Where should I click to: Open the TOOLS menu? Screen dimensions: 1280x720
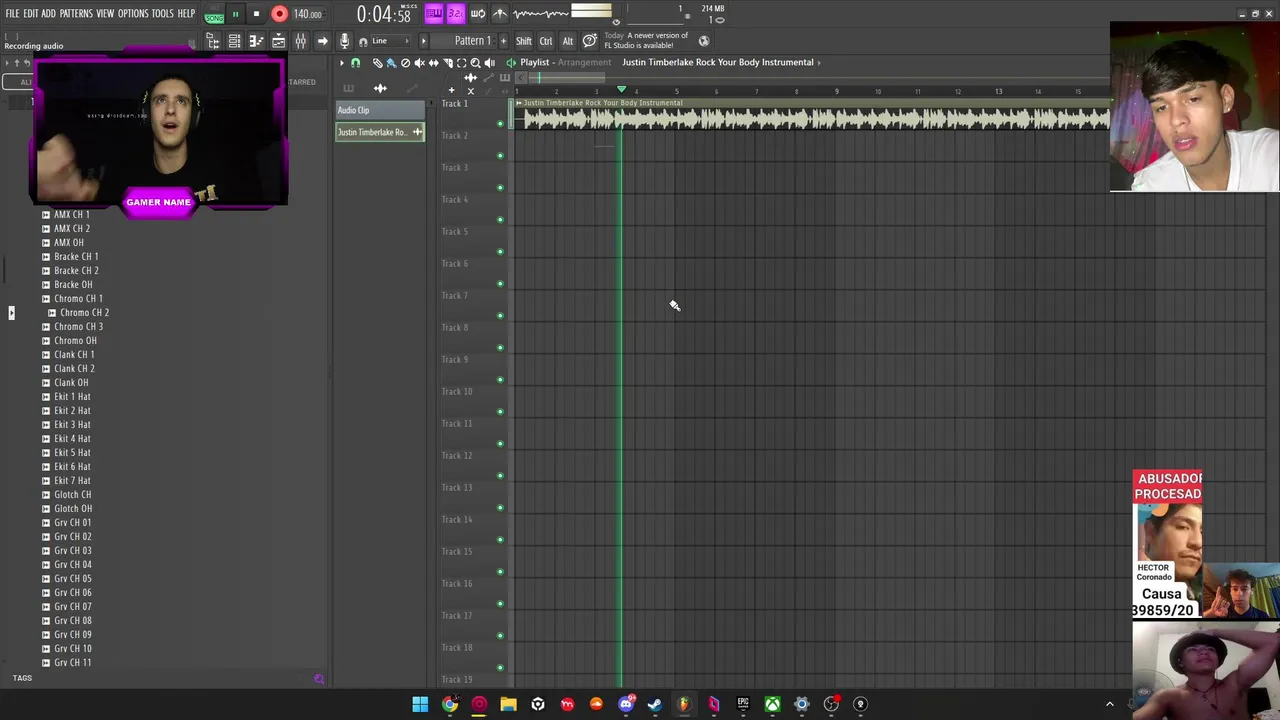[x=162, y=14]
